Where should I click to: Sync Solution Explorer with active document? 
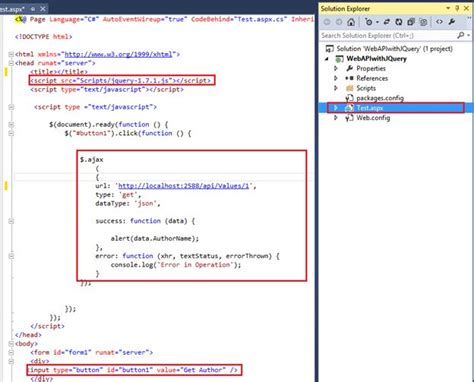tap(387, 22)
